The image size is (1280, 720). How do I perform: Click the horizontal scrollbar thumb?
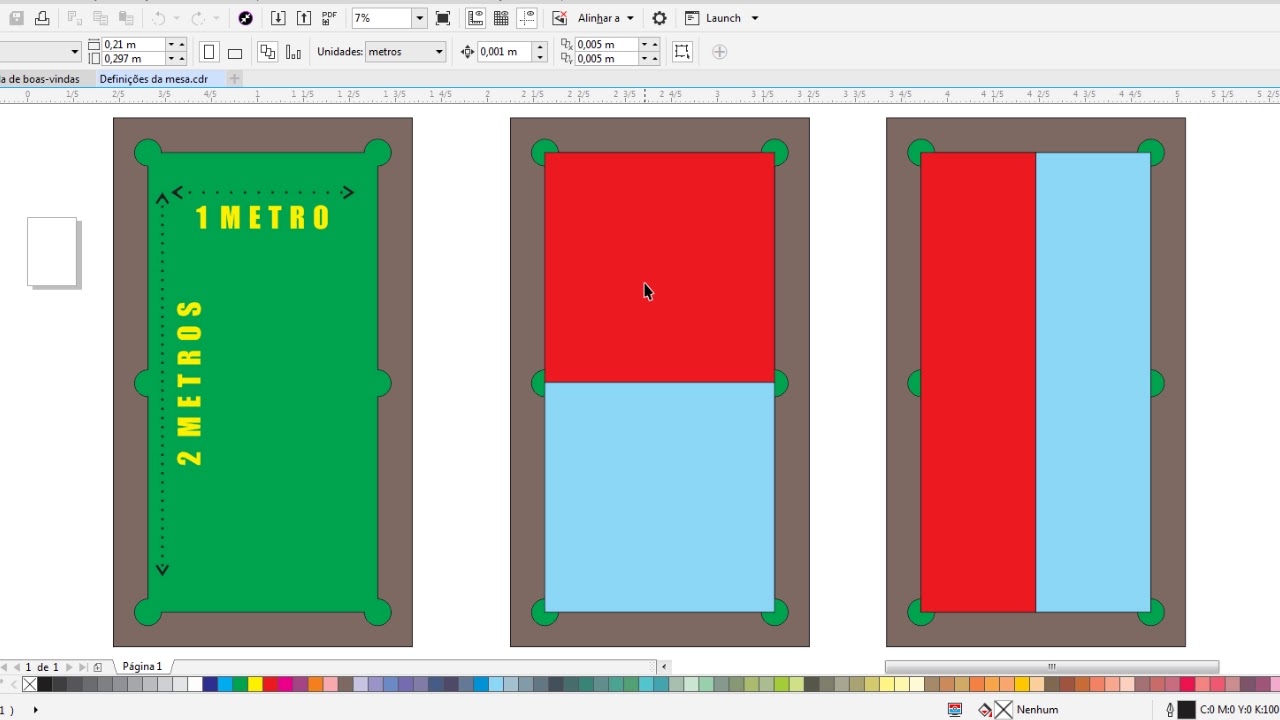1051,667
